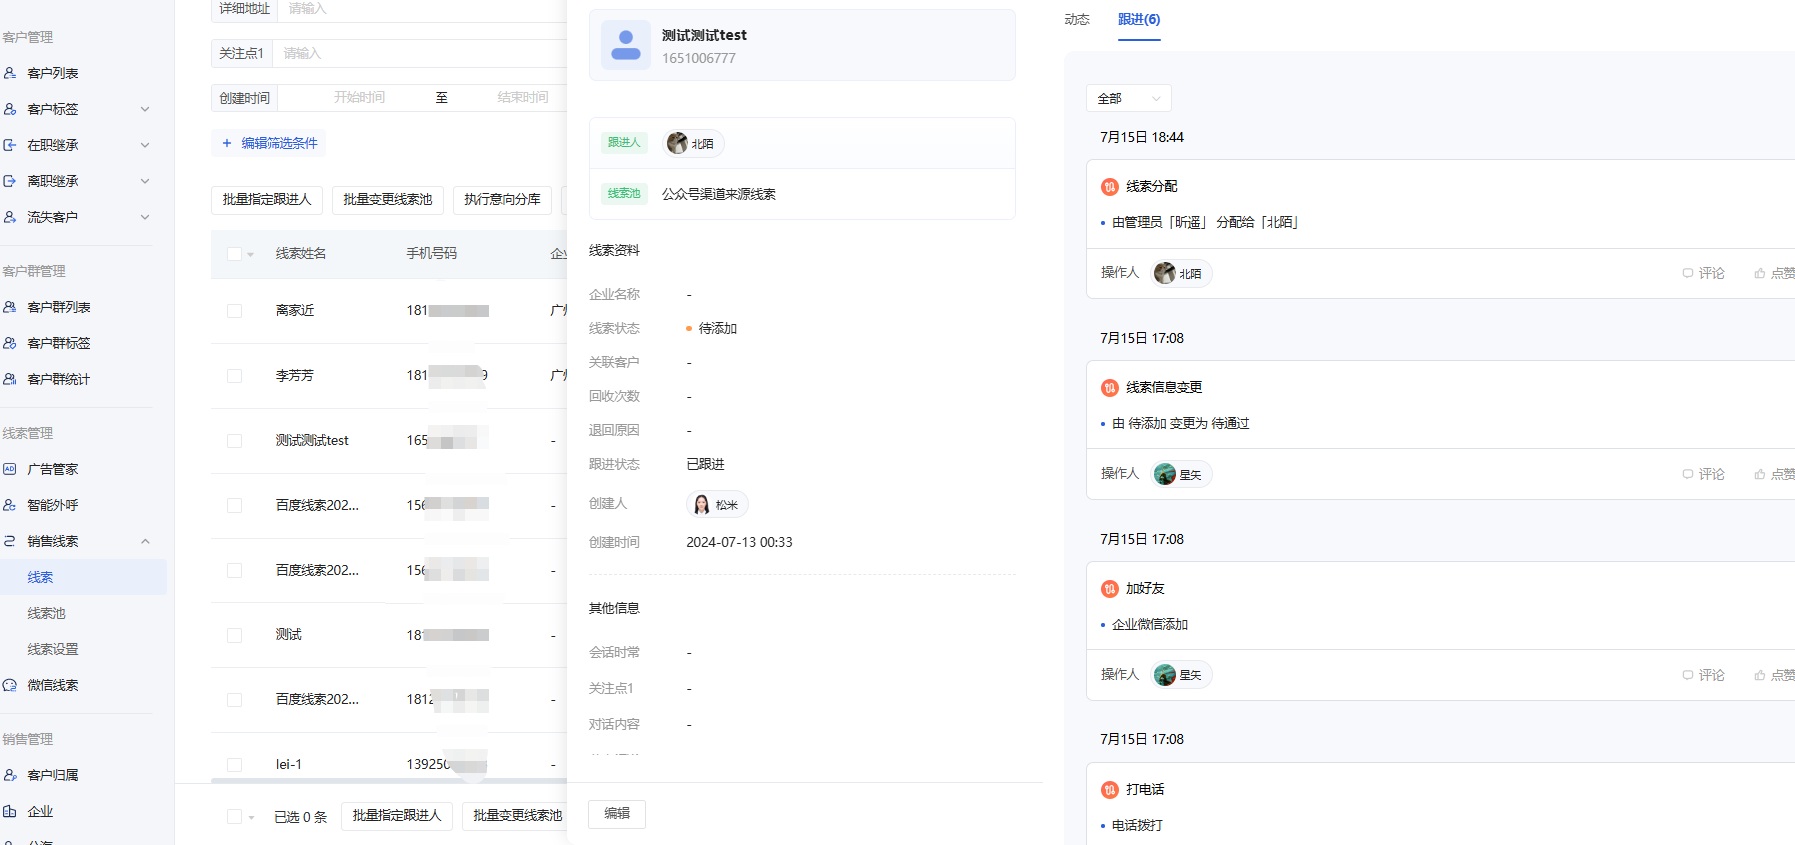Click the 编辑 button in detail panel
The image size is (1795, 845).
coord(617,814)
